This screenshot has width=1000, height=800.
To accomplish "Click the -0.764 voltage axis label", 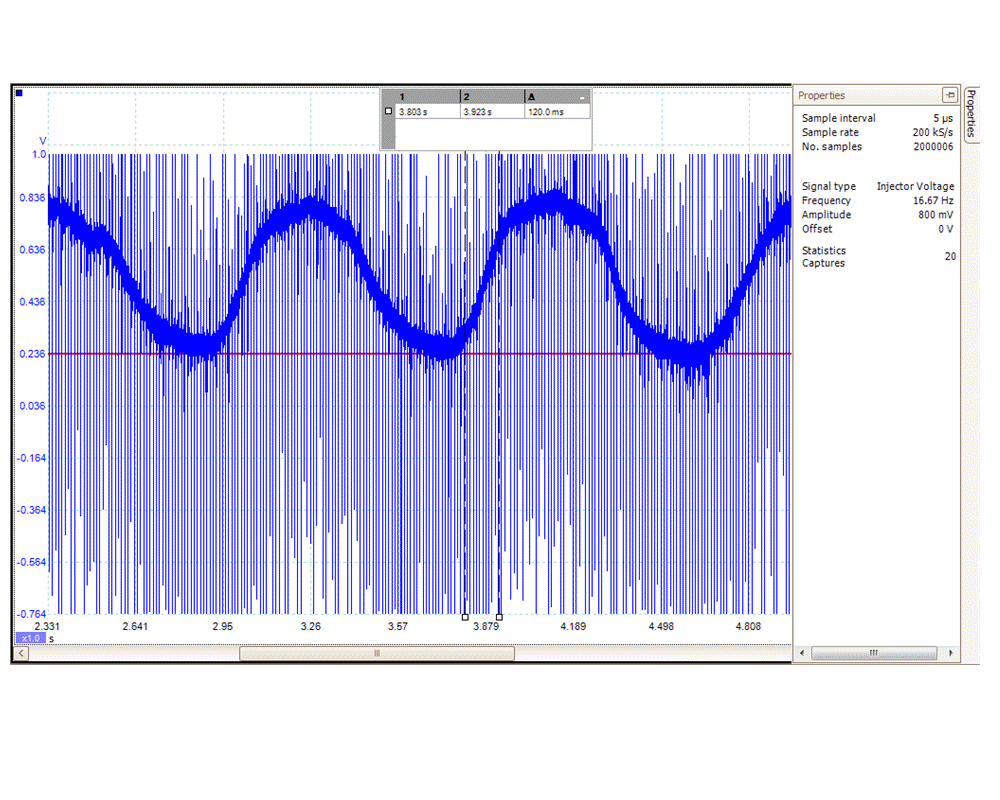I will pos(31,614).
